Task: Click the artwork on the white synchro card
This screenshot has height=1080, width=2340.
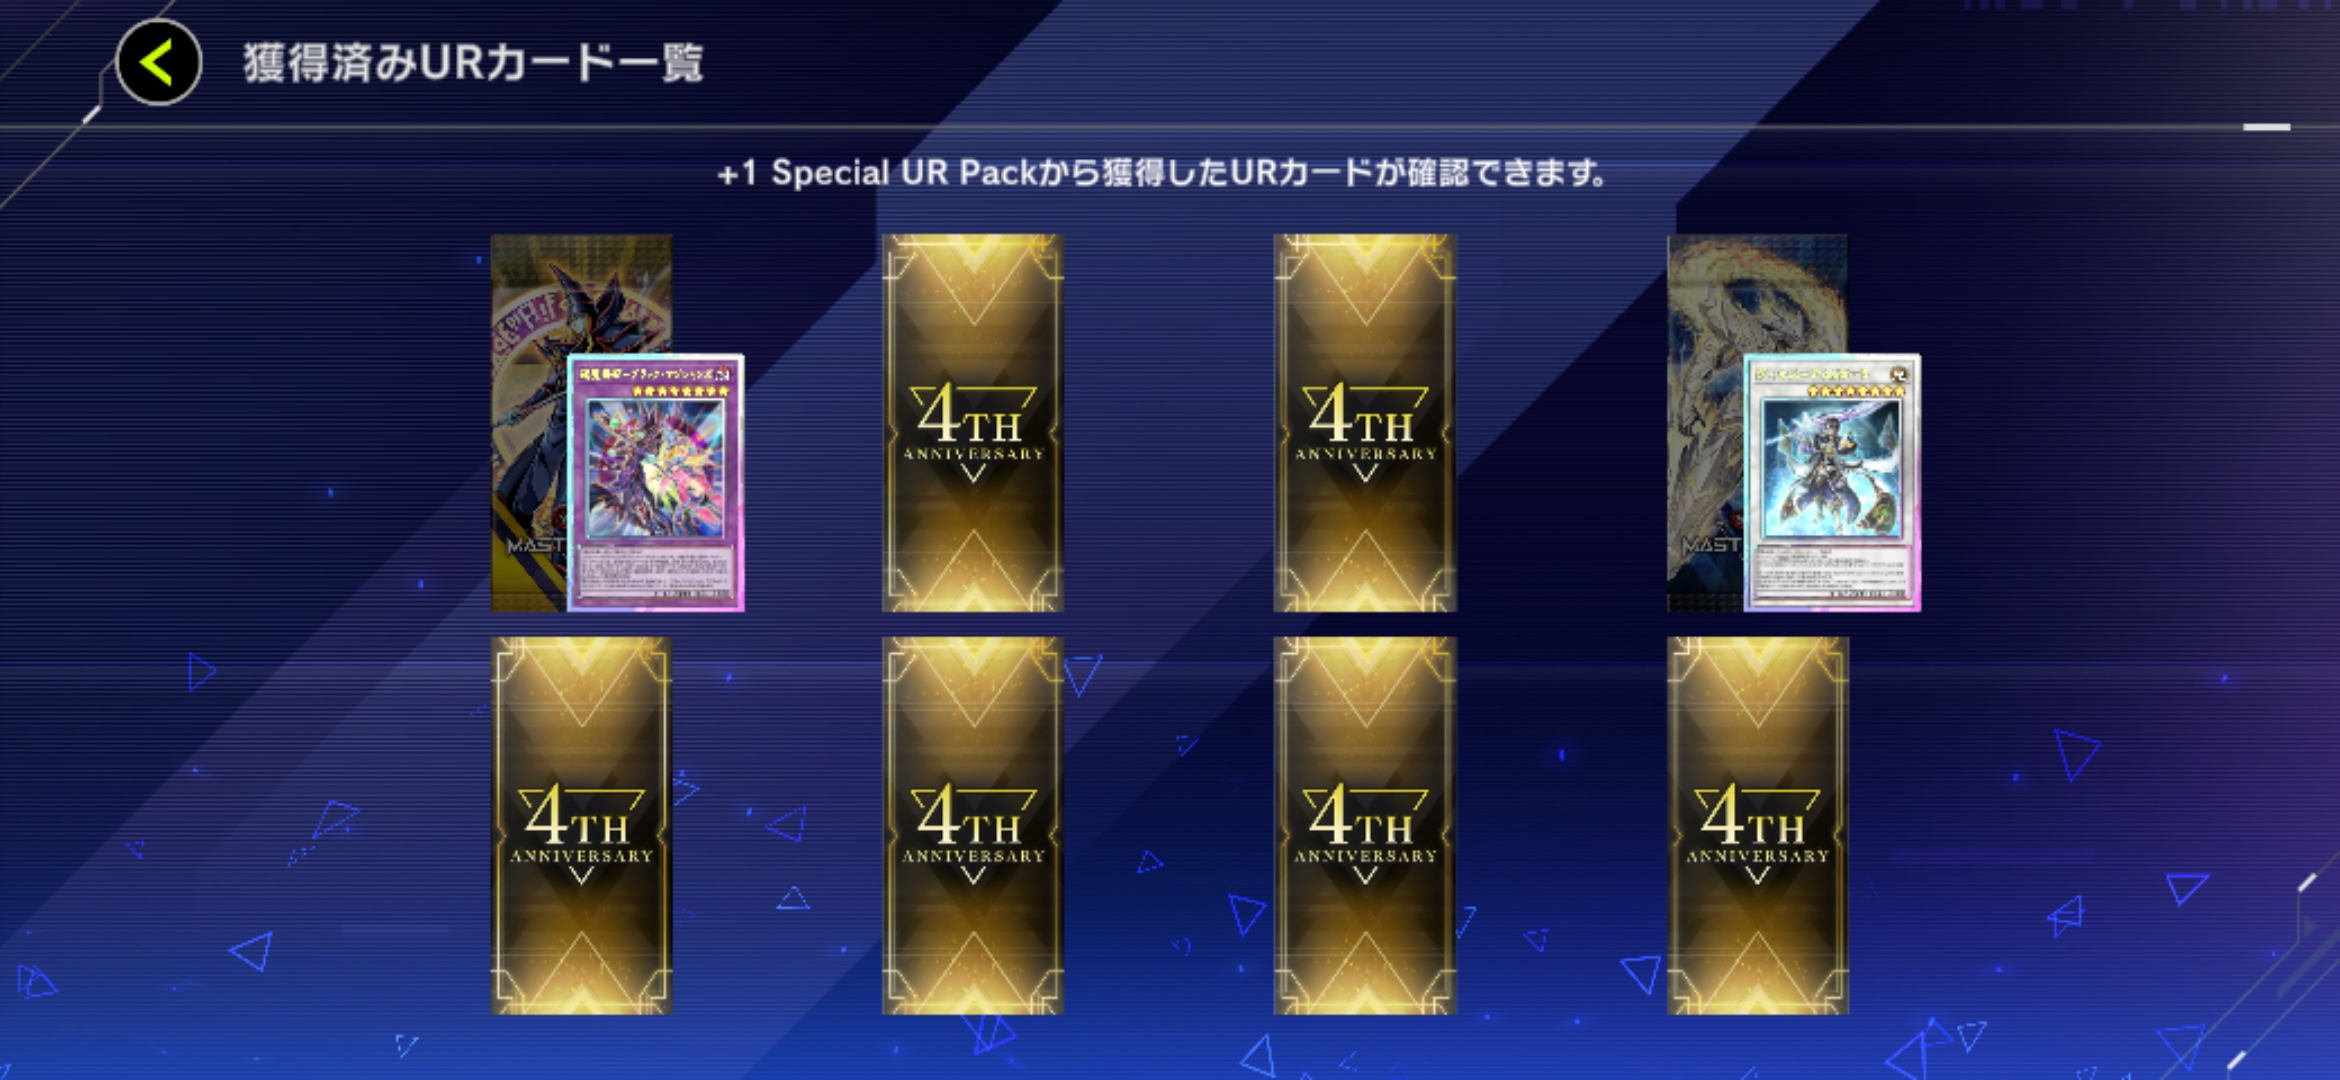Action: [x=1831, y=468]
